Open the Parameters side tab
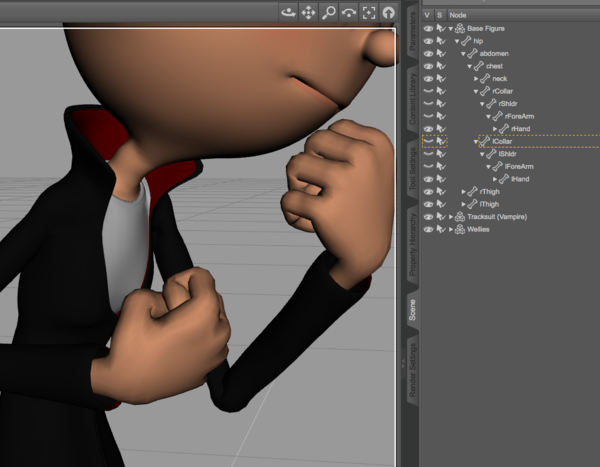Viewport: 600px width, 467px height. pos(412,31)
